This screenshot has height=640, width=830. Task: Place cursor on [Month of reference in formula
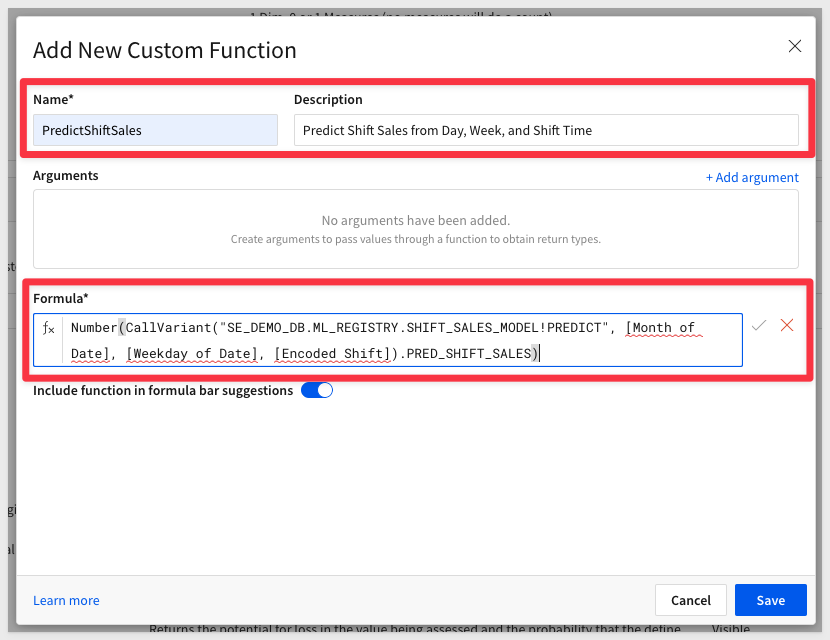[660, 327]
